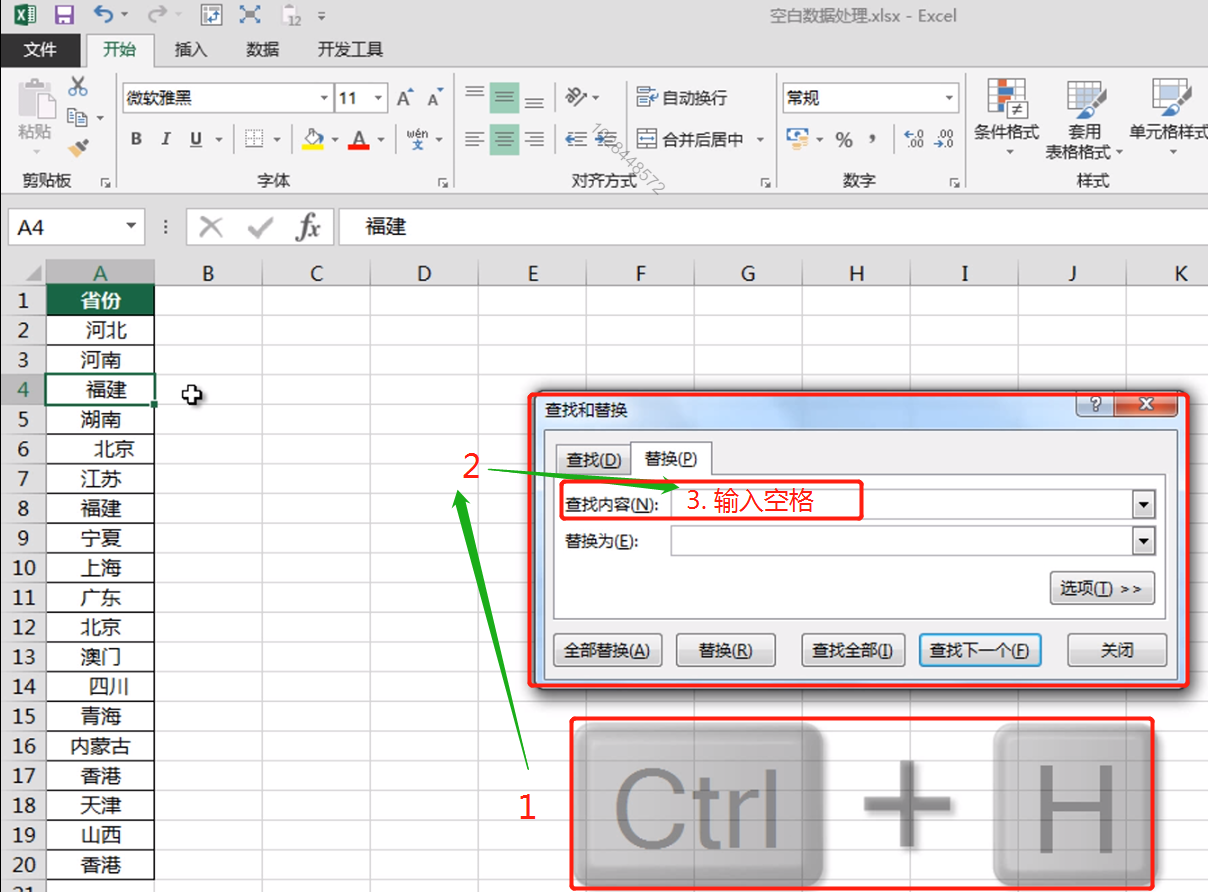The width and height of the screenshot is (1208, 892).
Task: Switch to the 开始 ribbon tab
Action: pyautogui.click(x=119, y=50)
